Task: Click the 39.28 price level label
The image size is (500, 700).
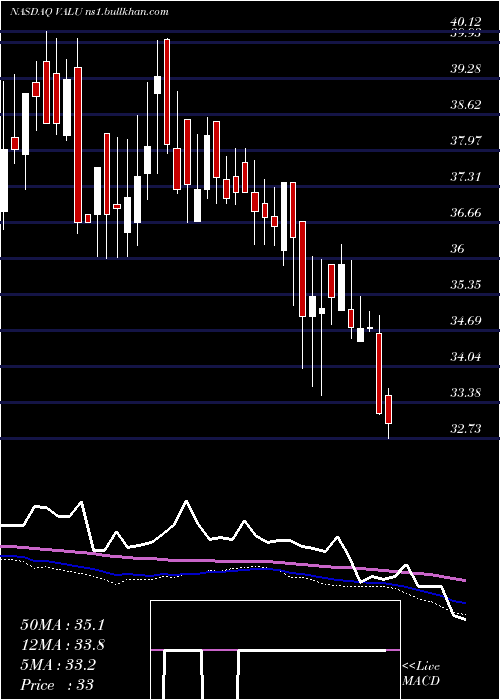Action: tap(466, 69)
